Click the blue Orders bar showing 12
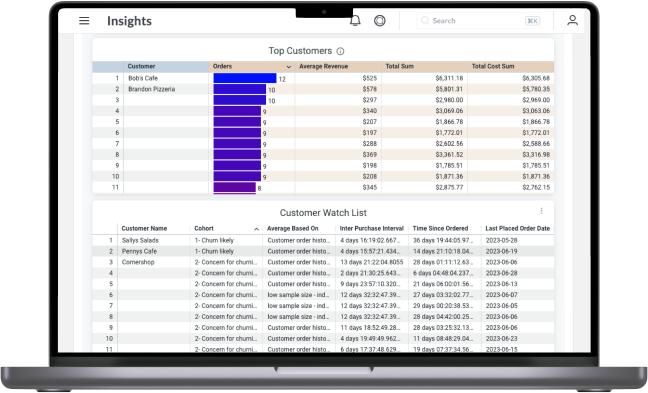 point(245,78)
